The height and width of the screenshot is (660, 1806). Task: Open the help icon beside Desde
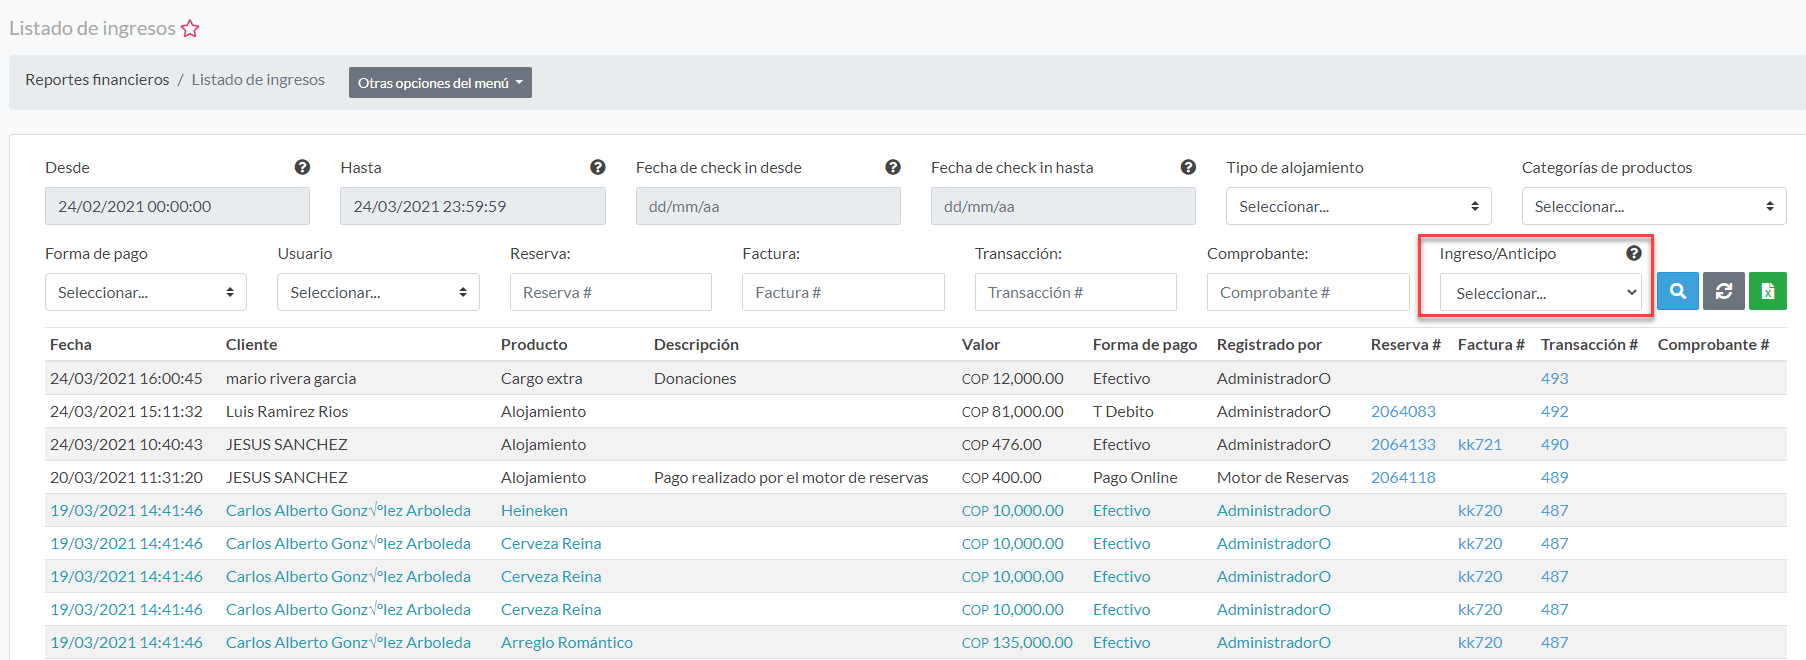coord(302,167)
